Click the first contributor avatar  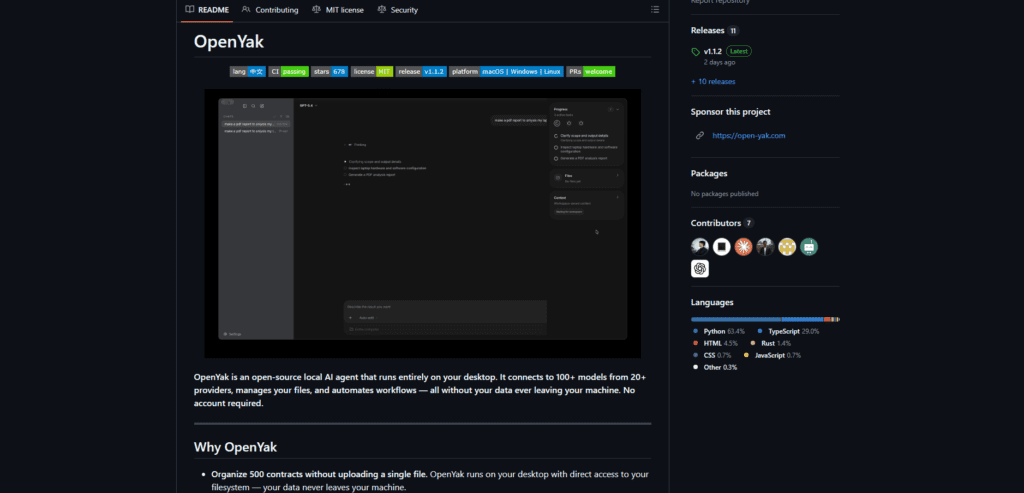[699, 246]
